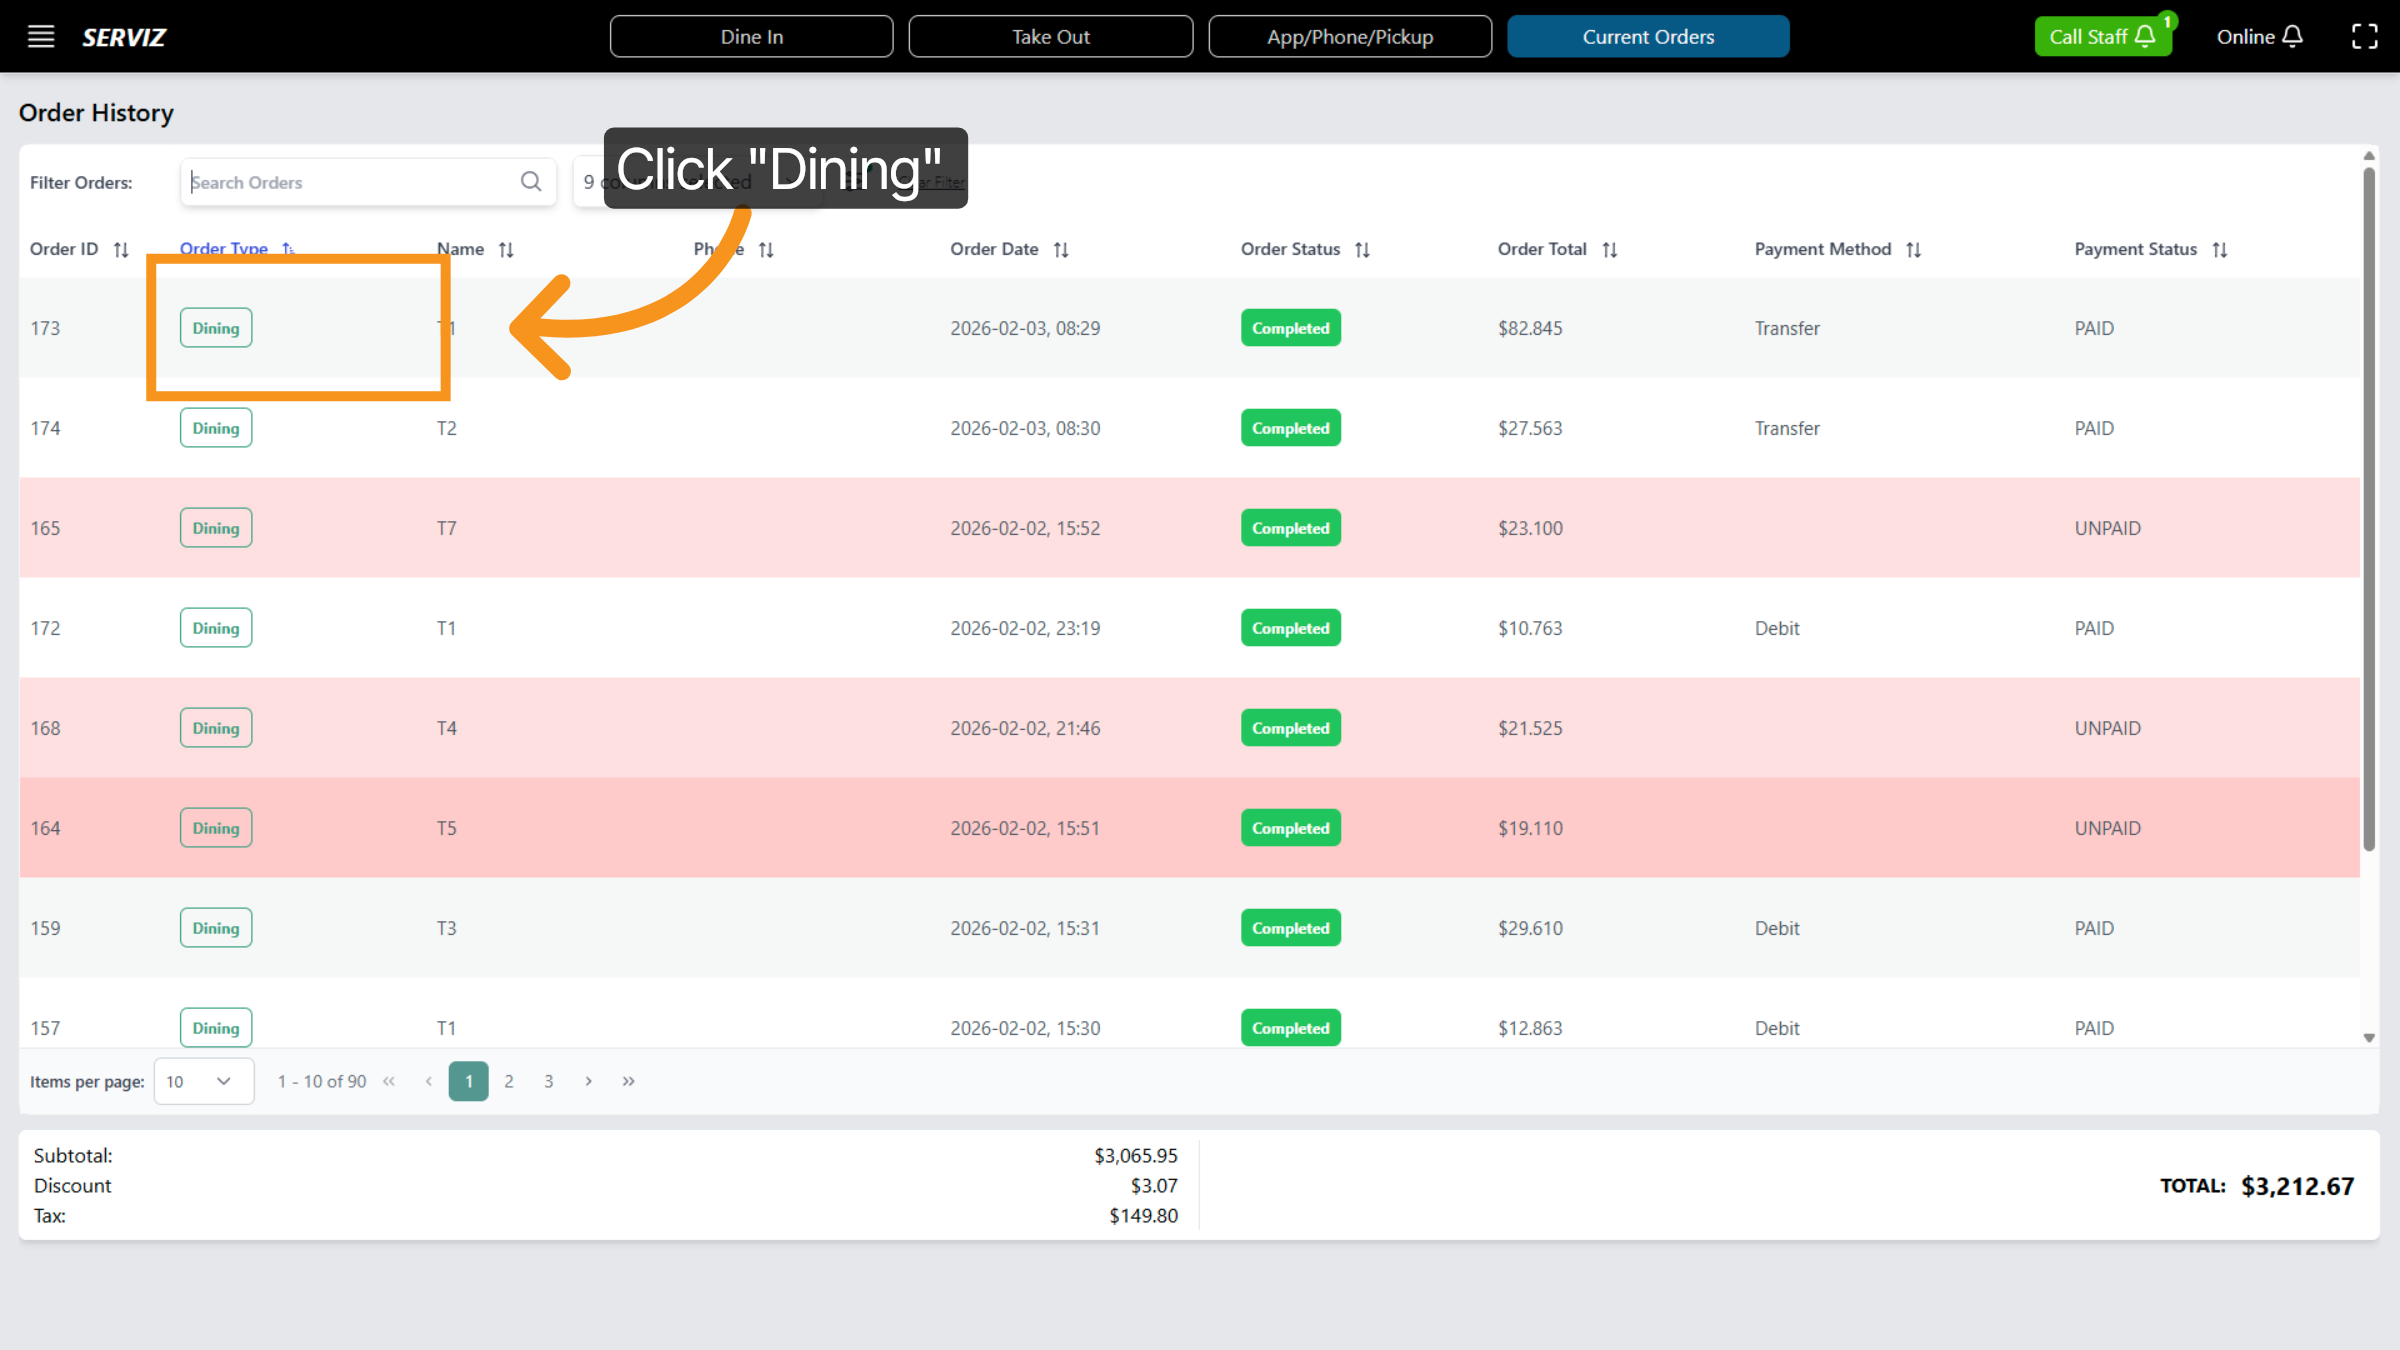The height and width of the screenshot is (1350, 2400).
Task: Focus the Search Orders field
Action: (350, 182)
